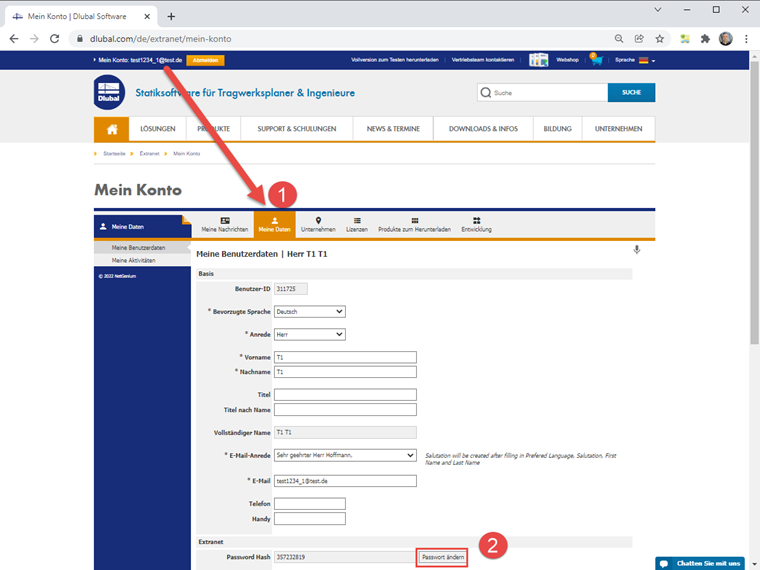Click the microphone icon beside user data

click(637, 250)
